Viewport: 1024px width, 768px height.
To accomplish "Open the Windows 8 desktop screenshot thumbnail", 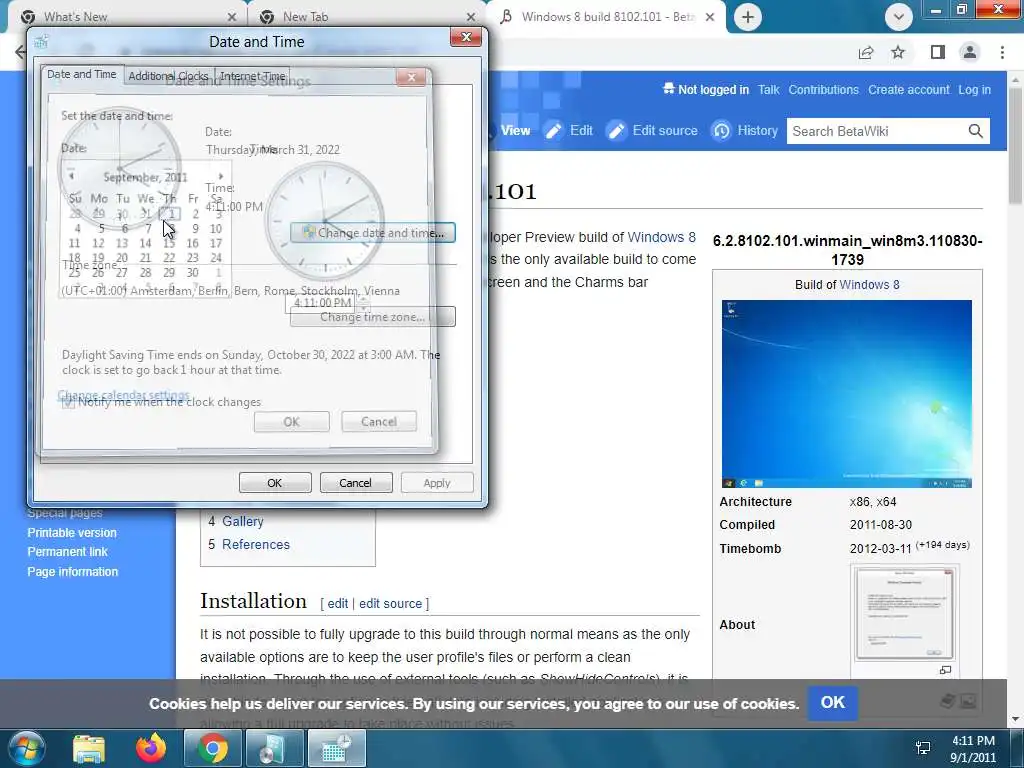I will pyautogui.click(x=846, y=394).
